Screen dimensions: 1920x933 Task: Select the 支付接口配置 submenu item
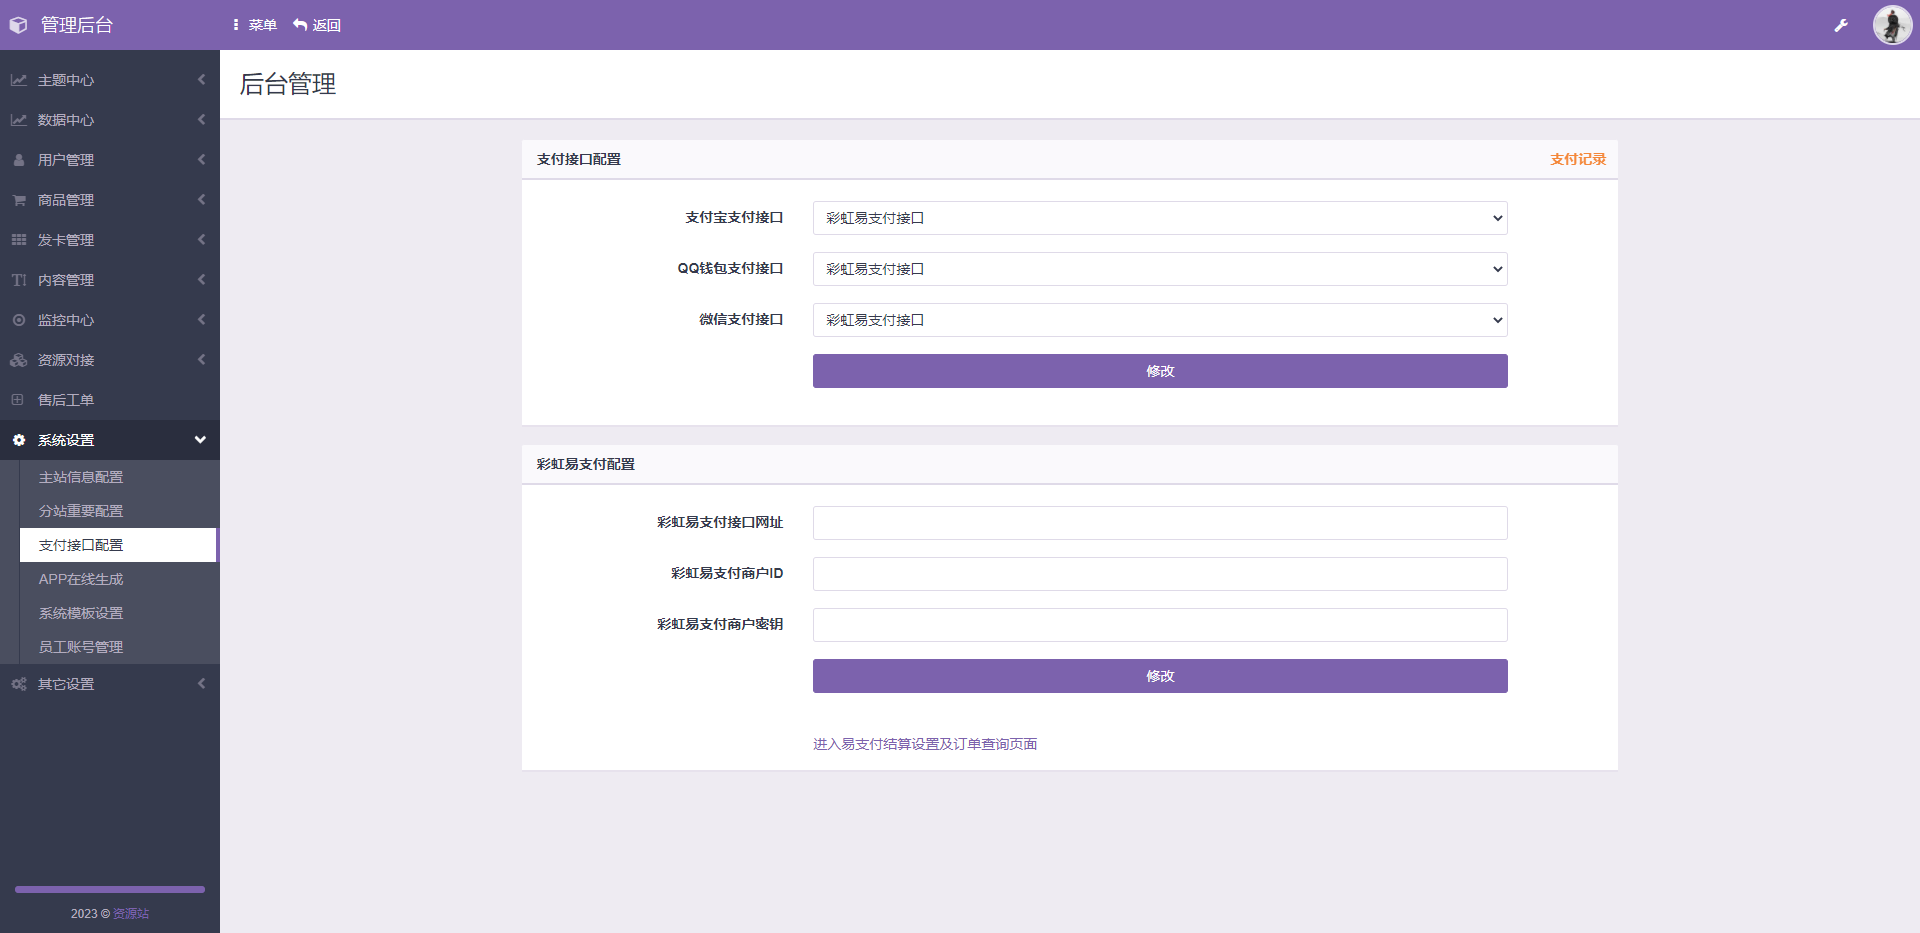(x=118, y=545)
